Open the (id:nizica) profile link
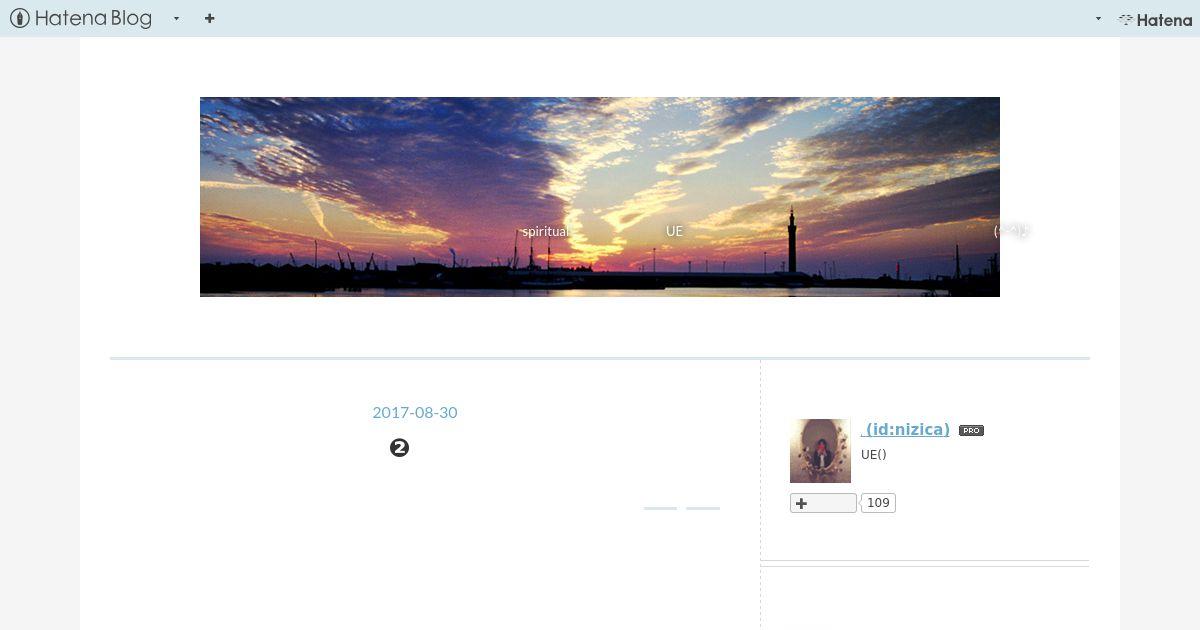 (x=905, y=429)
